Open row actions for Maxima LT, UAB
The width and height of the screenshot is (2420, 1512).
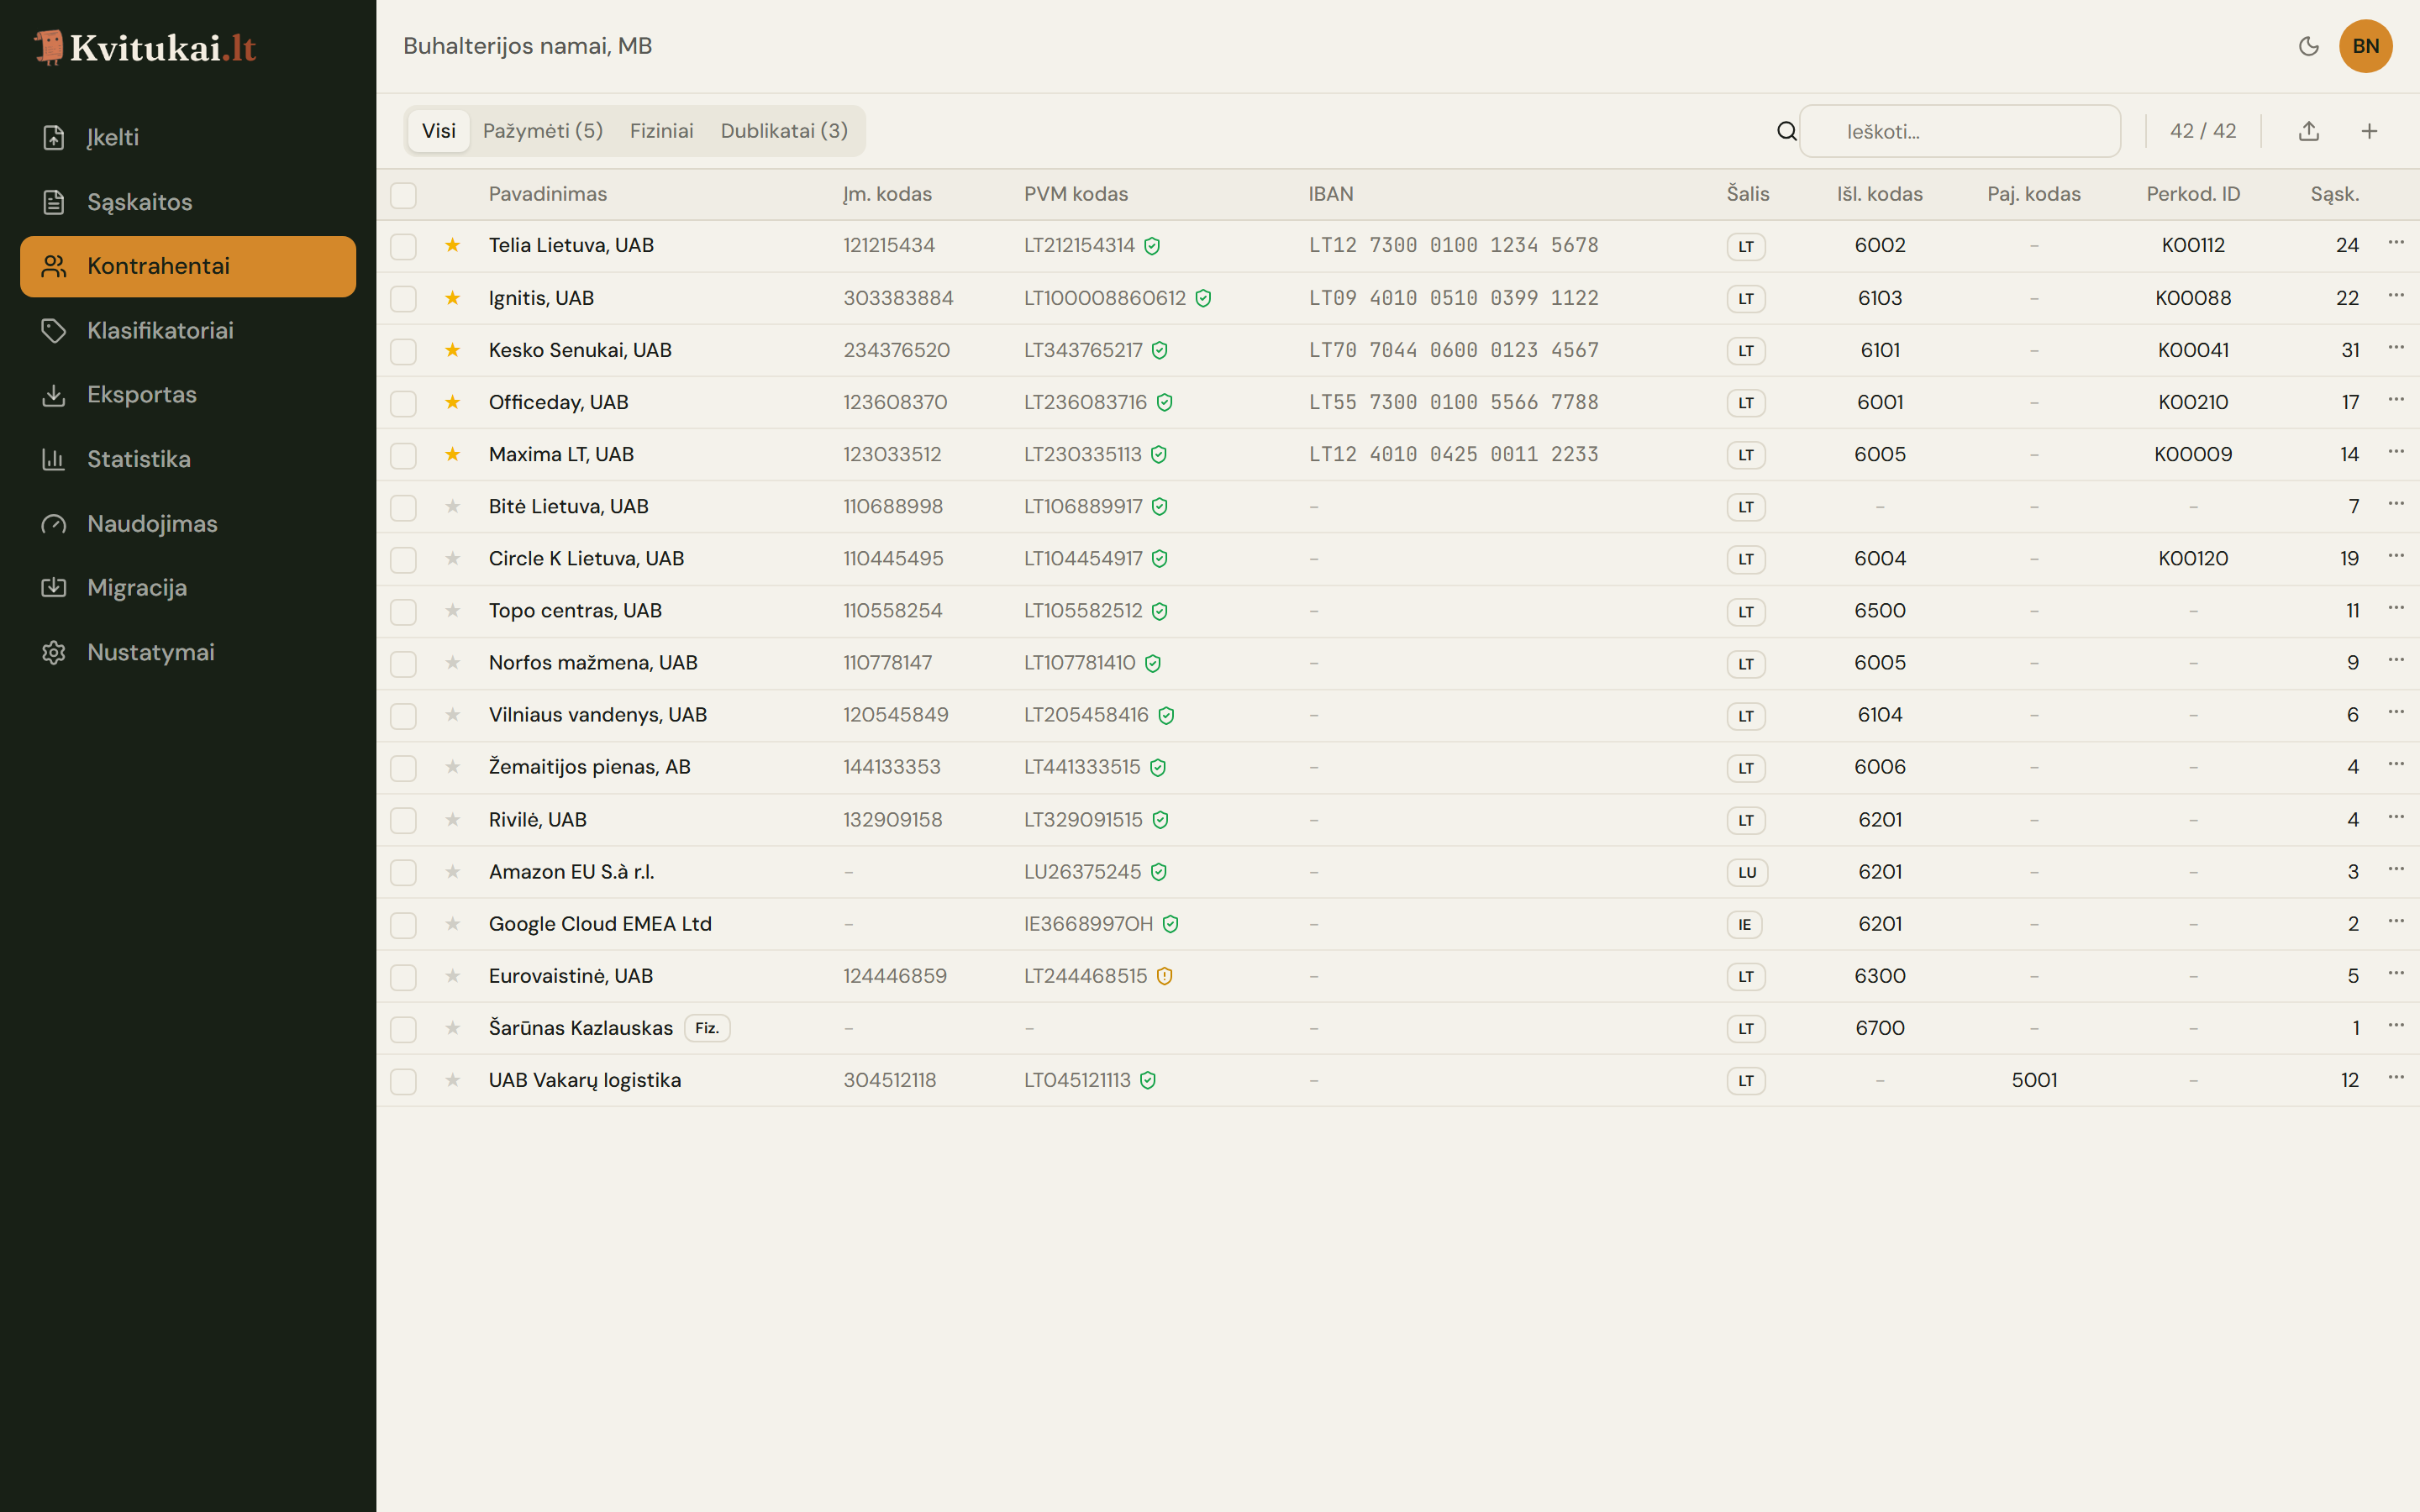(2396, 452)
